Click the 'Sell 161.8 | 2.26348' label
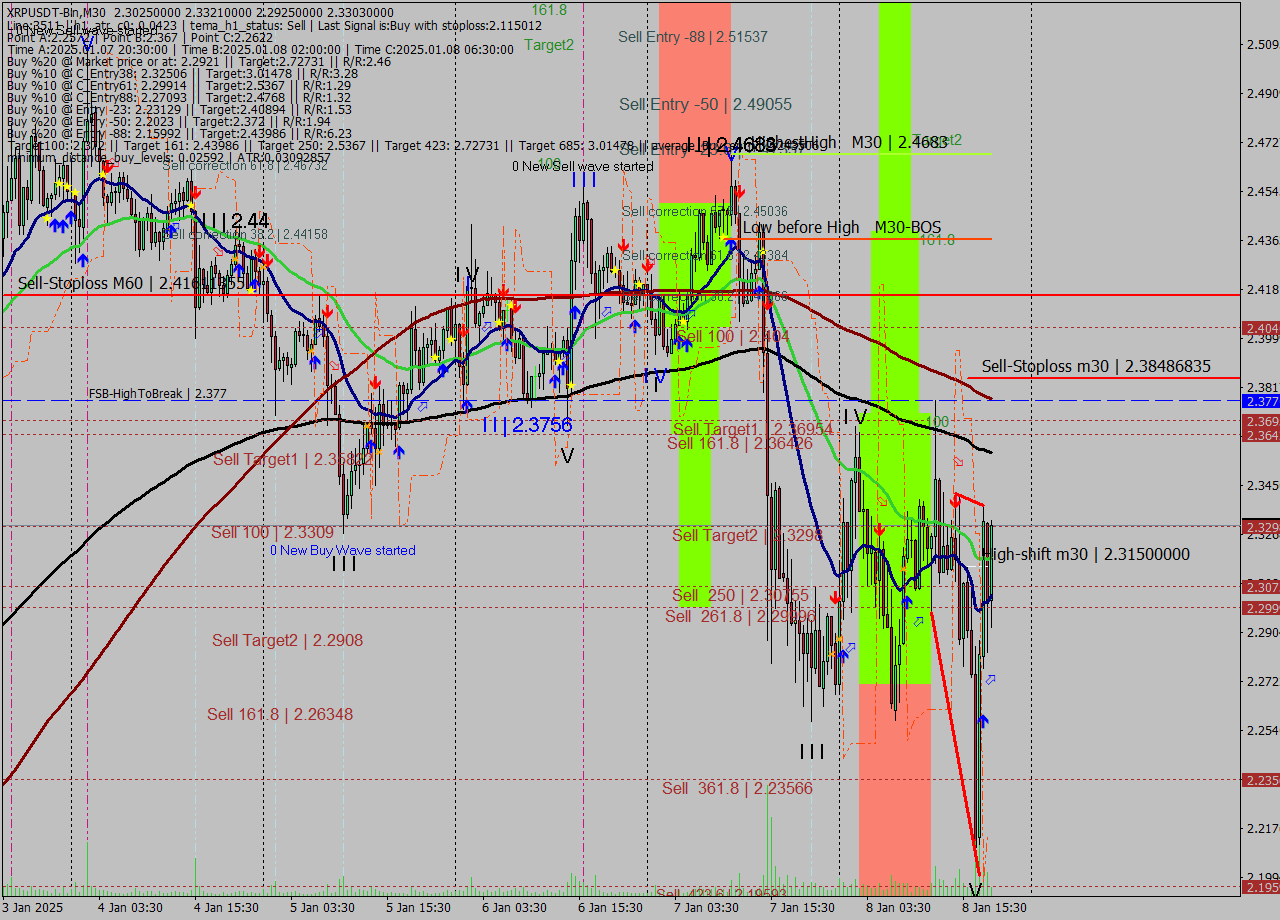This screenshot has height=920, width=1280. (x=280, y=714)
